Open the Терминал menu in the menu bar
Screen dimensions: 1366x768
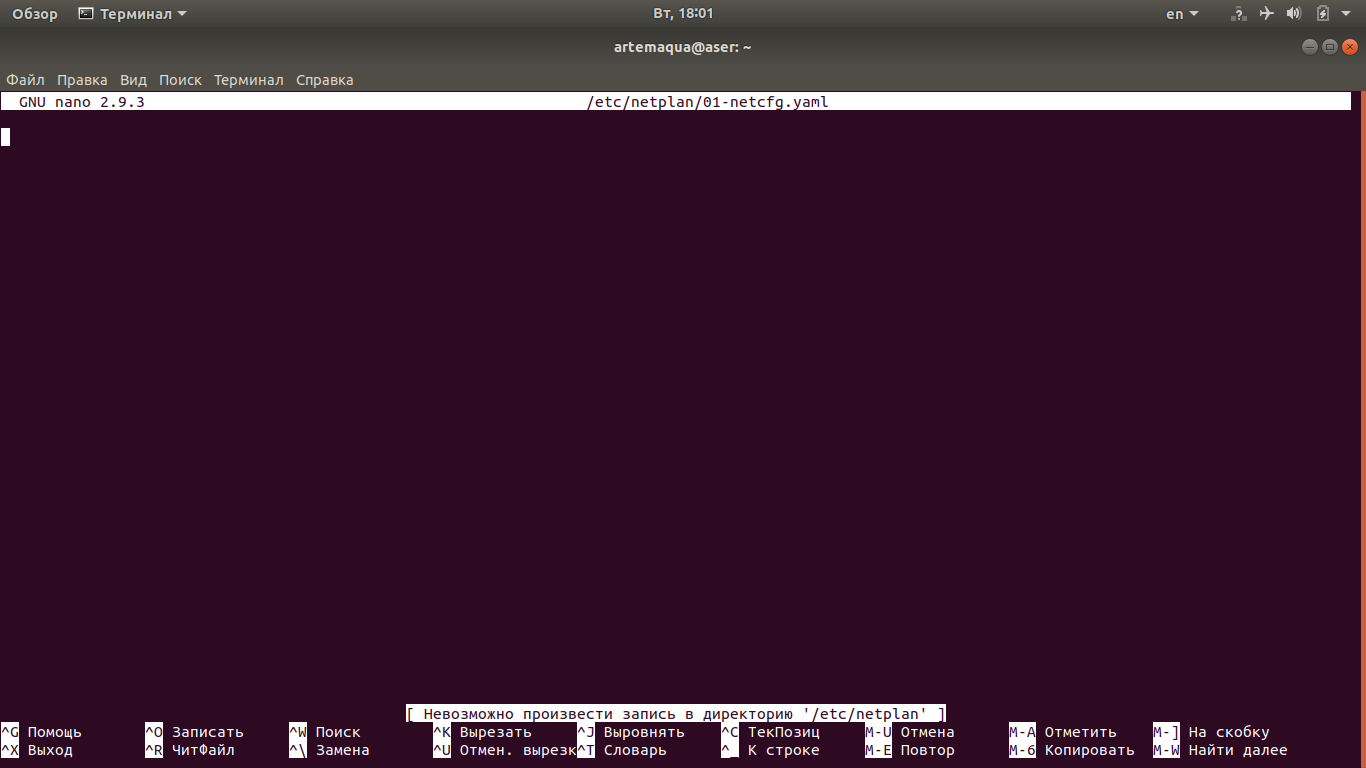(248, 80)
